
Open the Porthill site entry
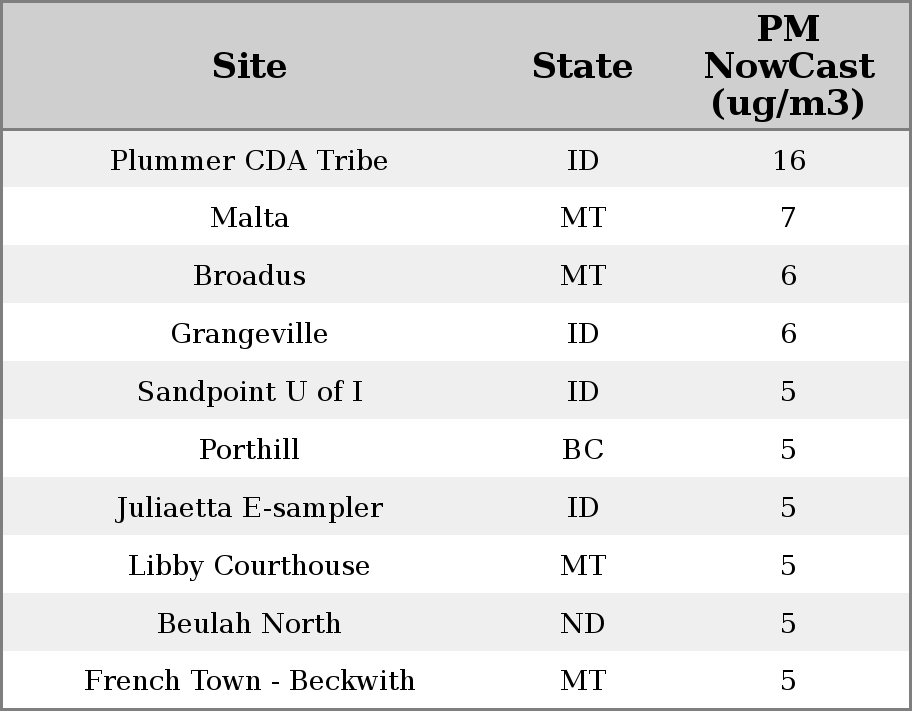pyautogui.click(x=249, y=450)
